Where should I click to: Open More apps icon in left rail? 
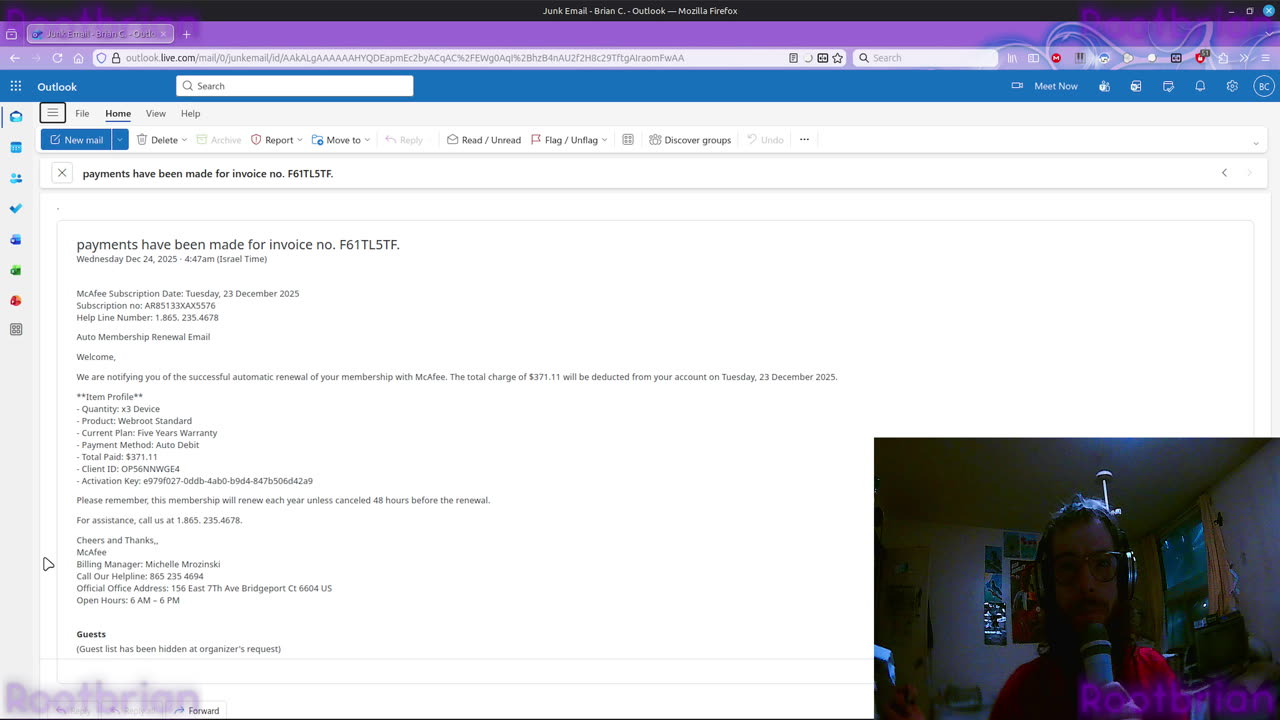(x=16, y=329)
